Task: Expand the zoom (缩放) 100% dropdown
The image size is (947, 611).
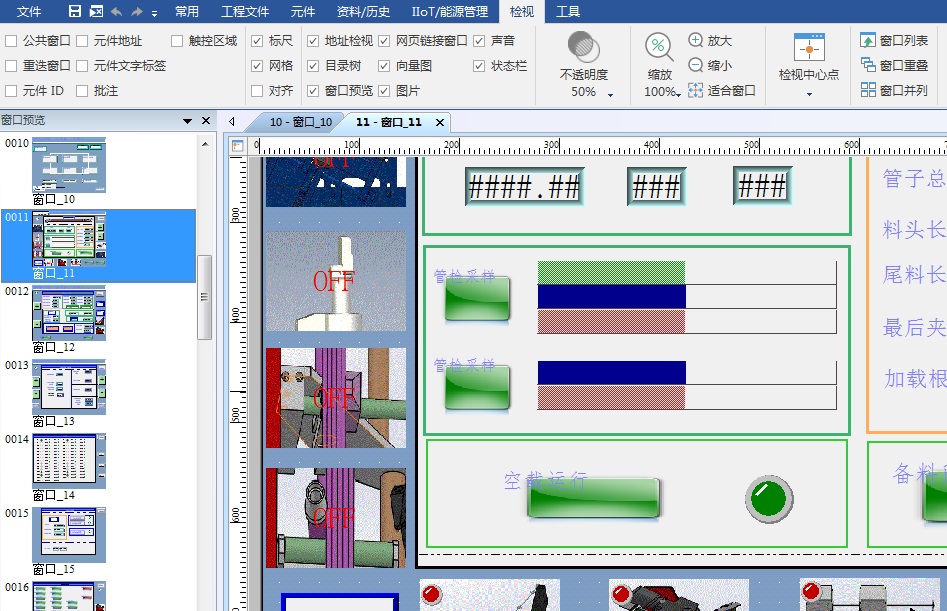Action: tap(679, 94)
